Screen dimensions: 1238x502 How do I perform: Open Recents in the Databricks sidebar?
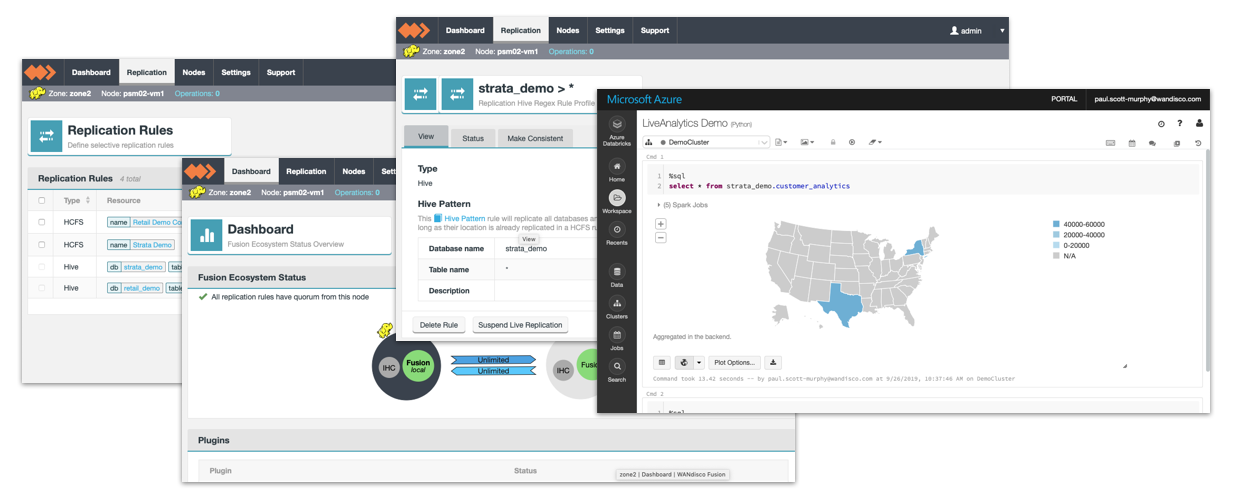point(617,232)
